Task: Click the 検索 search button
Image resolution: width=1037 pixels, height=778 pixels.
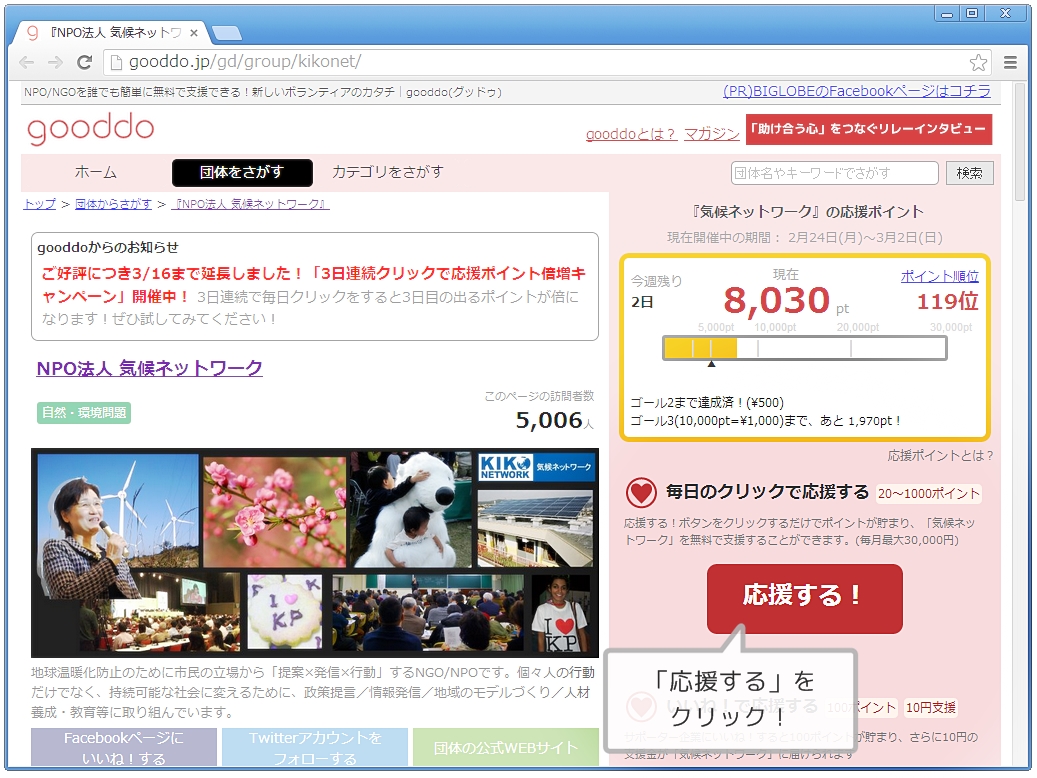Action: 970,173
